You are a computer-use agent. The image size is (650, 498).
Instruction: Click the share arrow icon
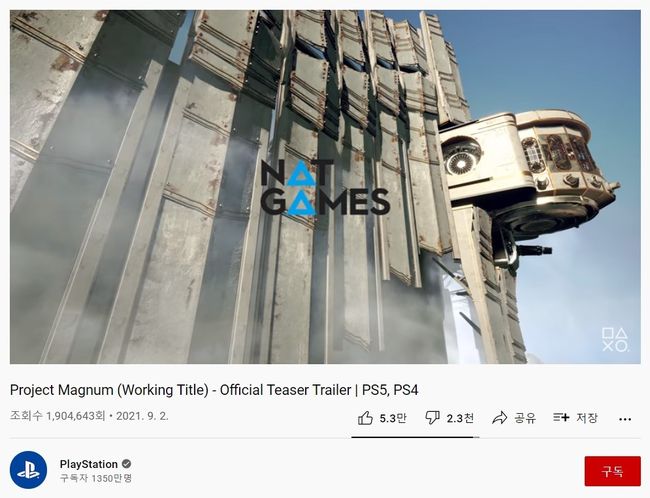pyautogui.click(x=500, y=418)
